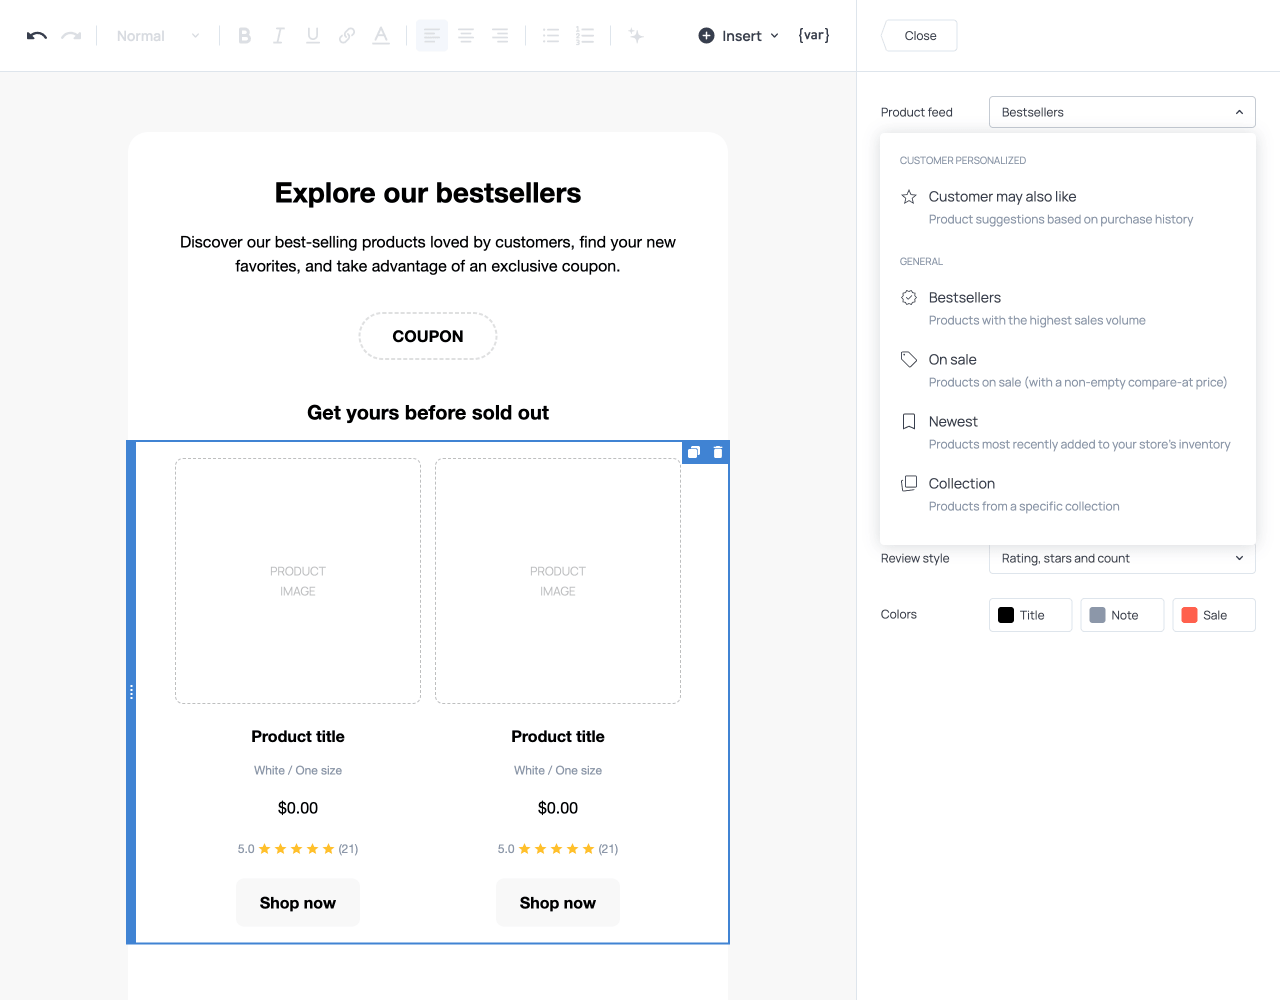Create a bulleted list
The image size is (1280, 1000).
coord(550,35)
